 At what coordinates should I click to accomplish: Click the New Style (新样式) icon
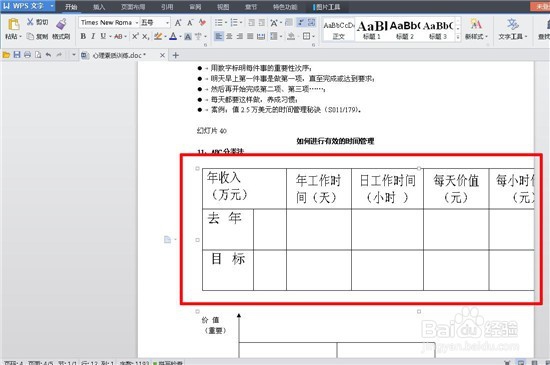[x=476, y=24]
